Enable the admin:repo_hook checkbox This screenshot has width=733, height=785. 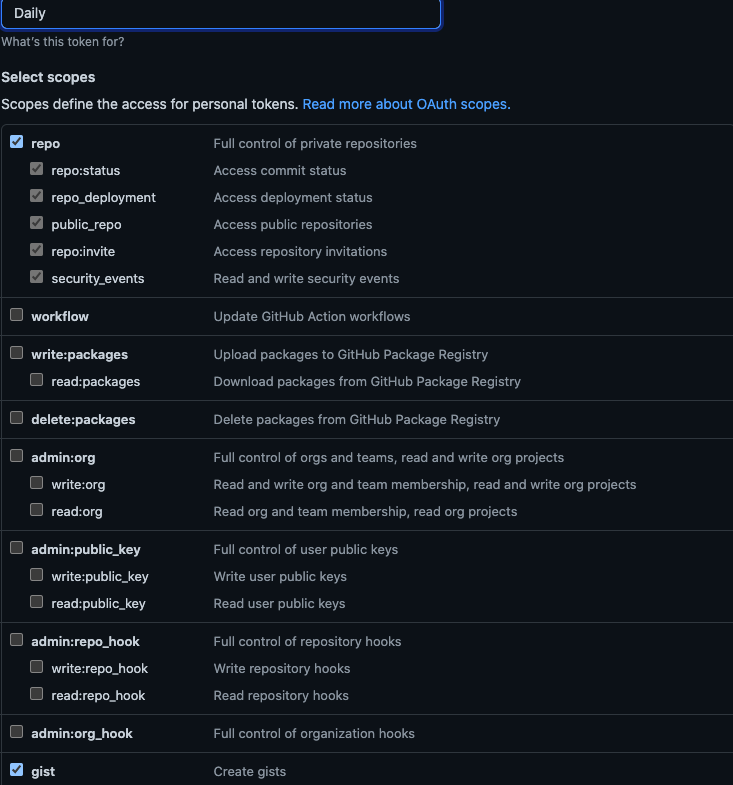pos(17,640)
